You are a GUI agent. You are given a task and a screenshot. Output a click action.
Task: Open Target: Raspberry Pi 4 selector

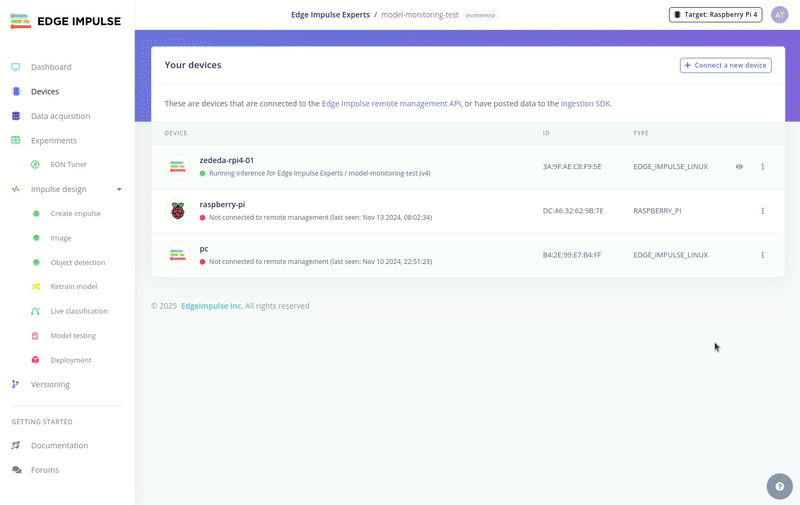[x=716, y=15]
